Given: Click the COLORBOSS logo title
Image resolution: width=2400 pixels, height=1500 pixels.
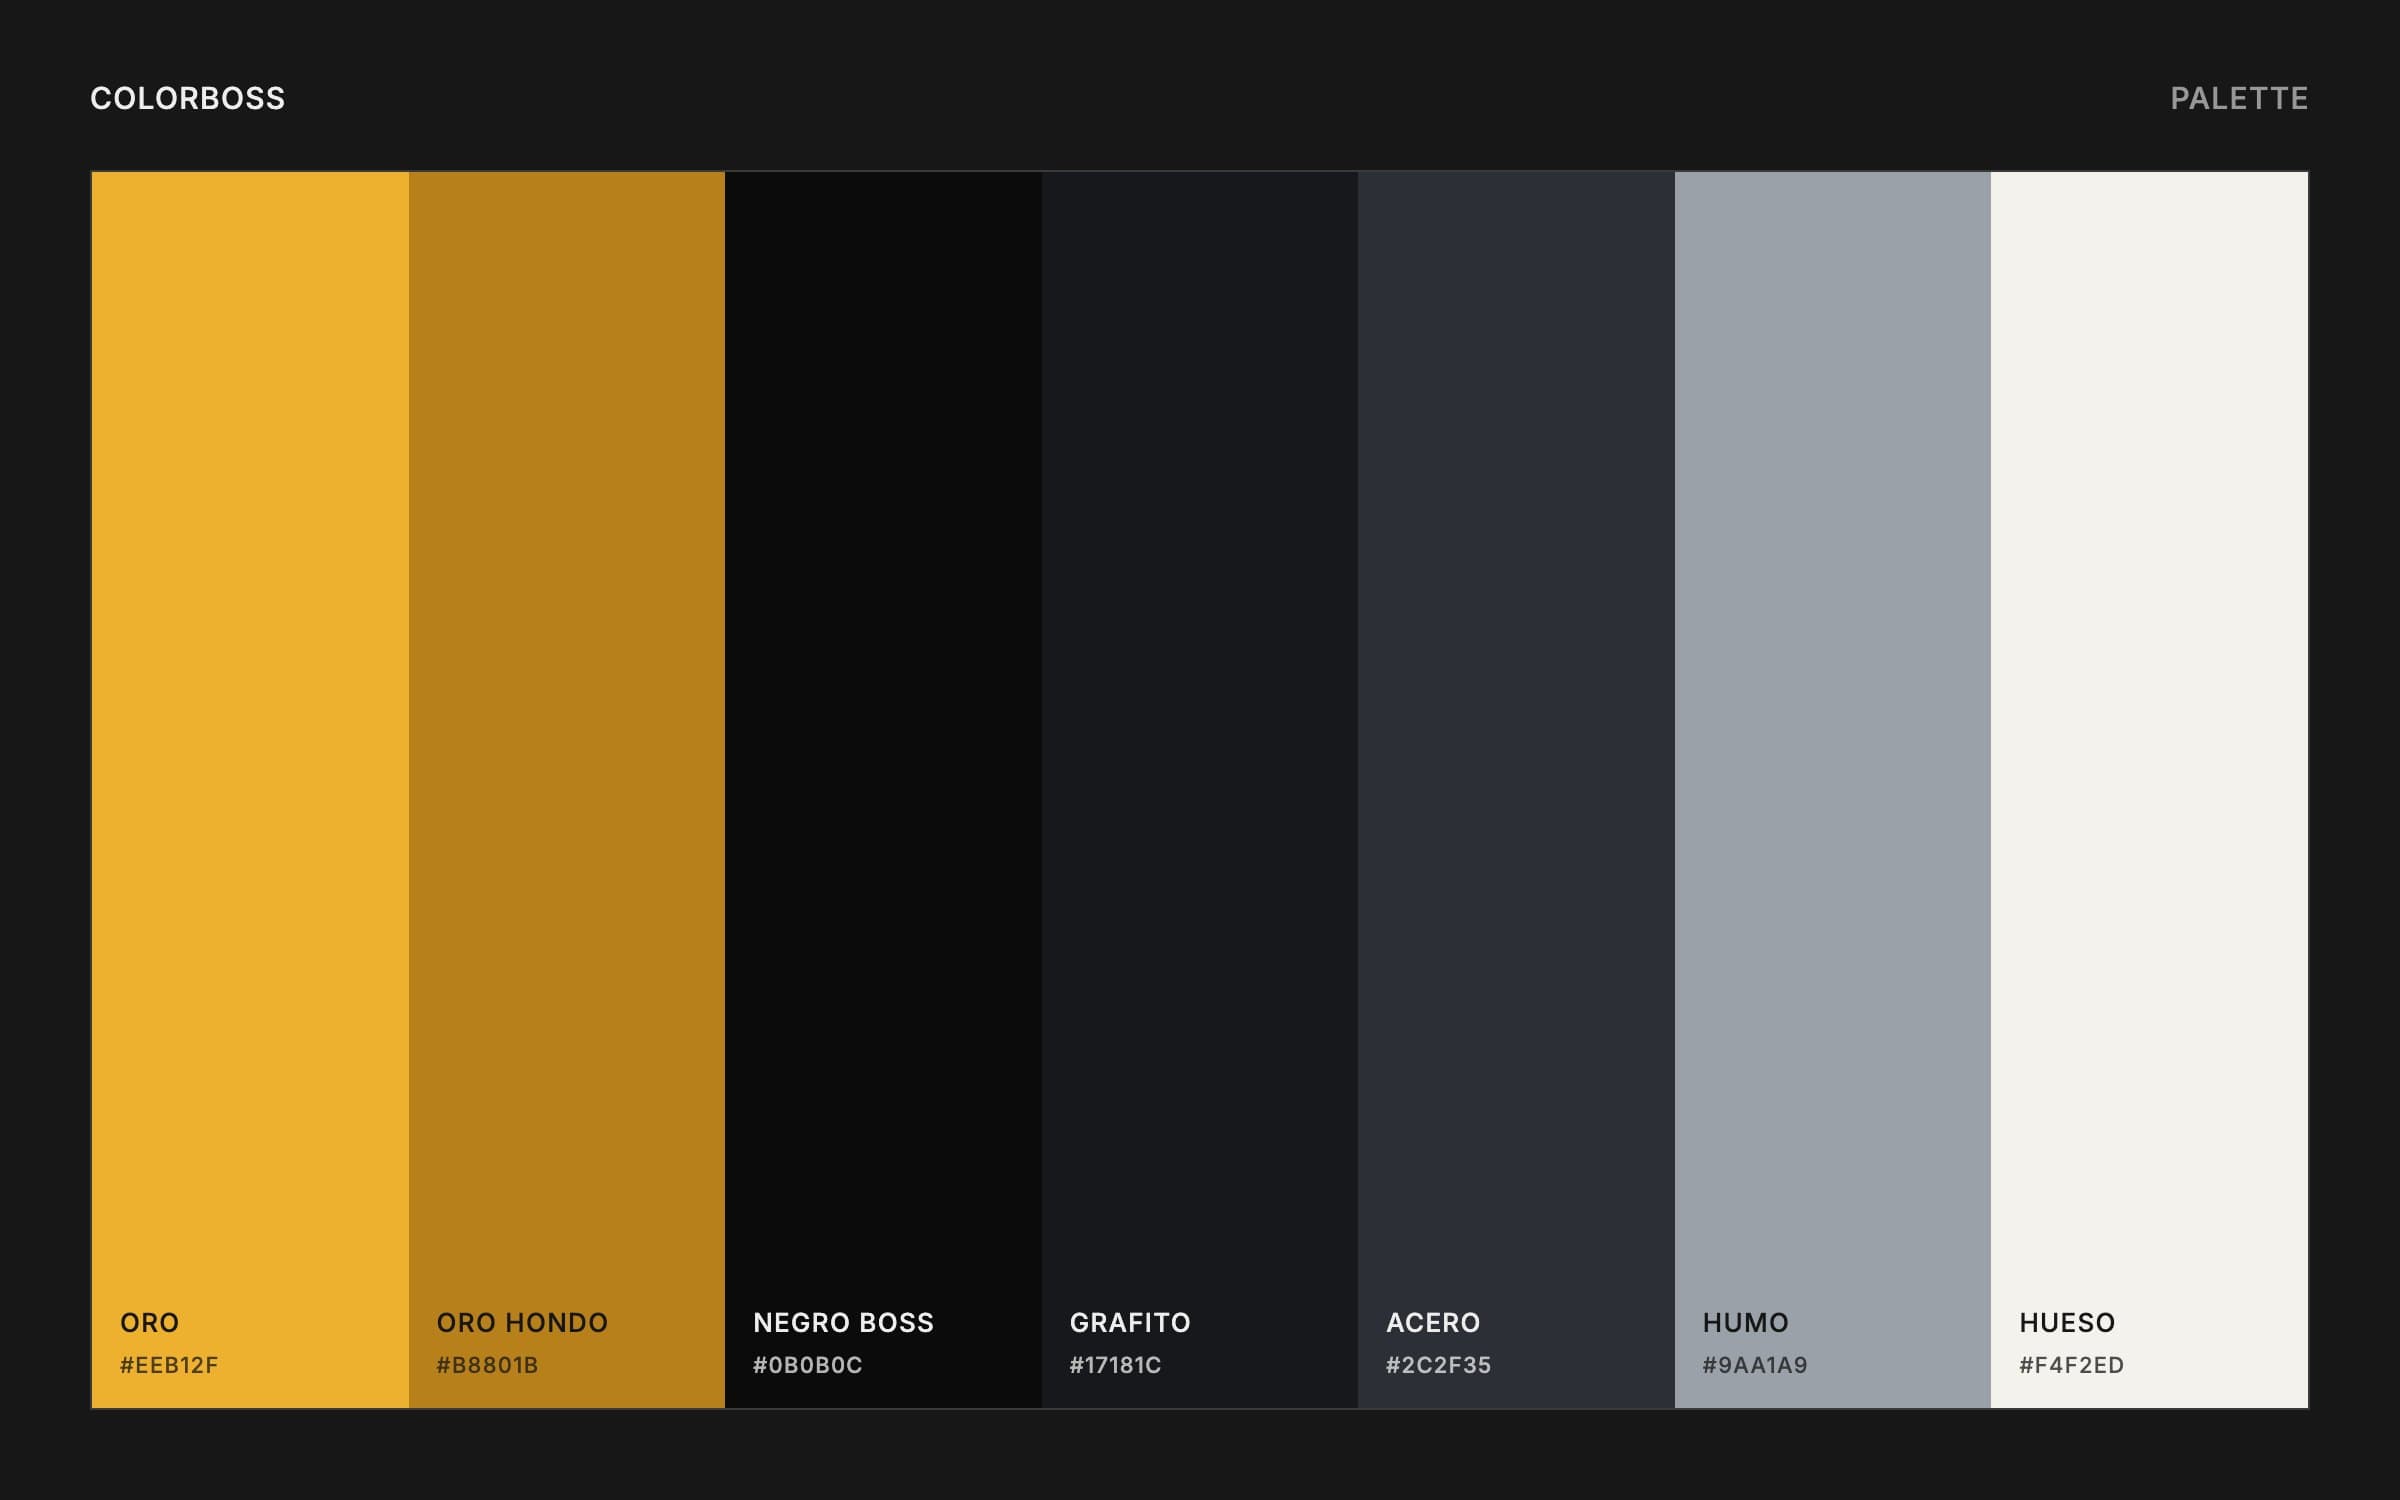Looking at the screenshot, I should [188, 98].
